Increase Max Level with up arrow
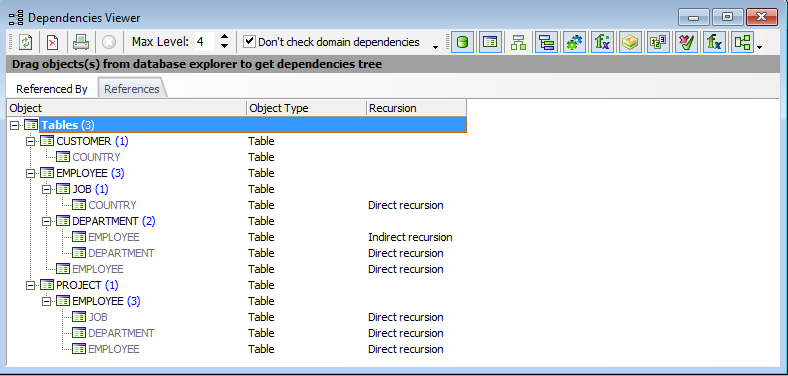Image resolution: width=788 pixels, height=376 pixels. (225, 37)
